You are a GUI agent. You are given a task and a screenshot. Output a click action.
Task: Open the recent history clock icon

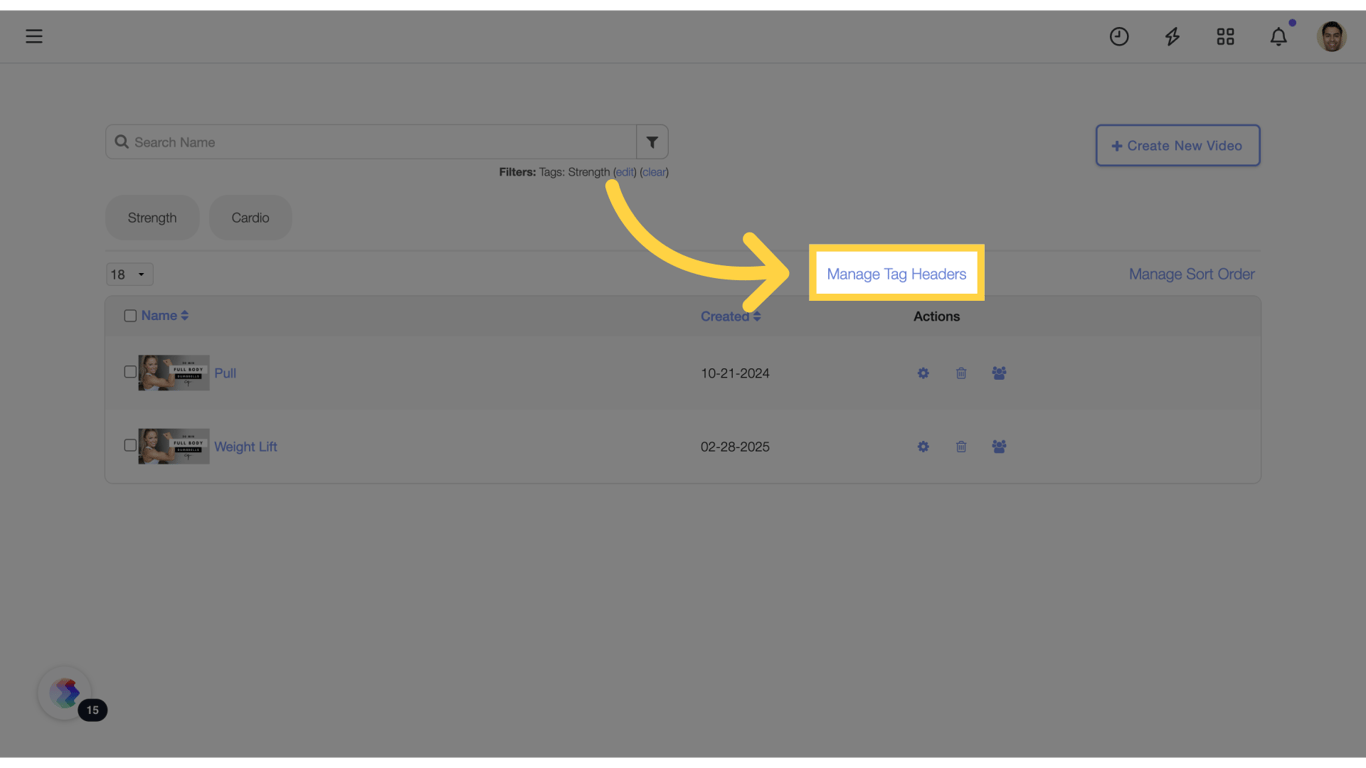click(x=1119, y=36)
